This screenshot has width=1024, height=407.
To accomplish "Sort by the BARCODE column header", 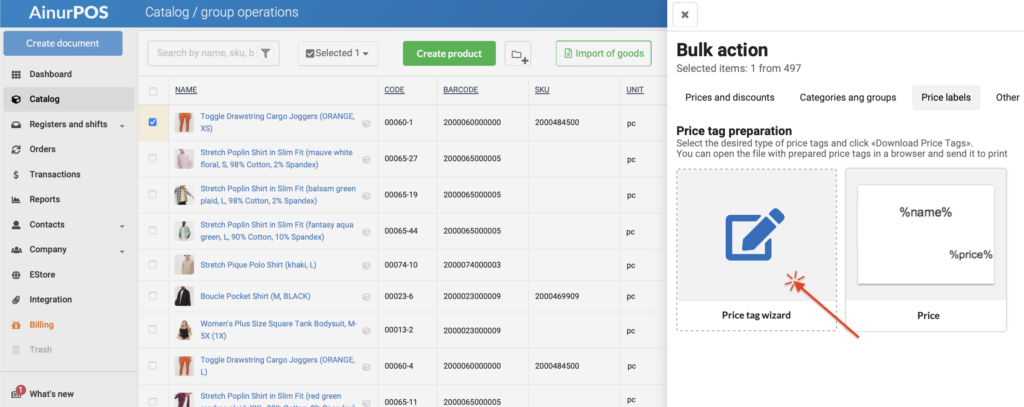I will (461, 90).
